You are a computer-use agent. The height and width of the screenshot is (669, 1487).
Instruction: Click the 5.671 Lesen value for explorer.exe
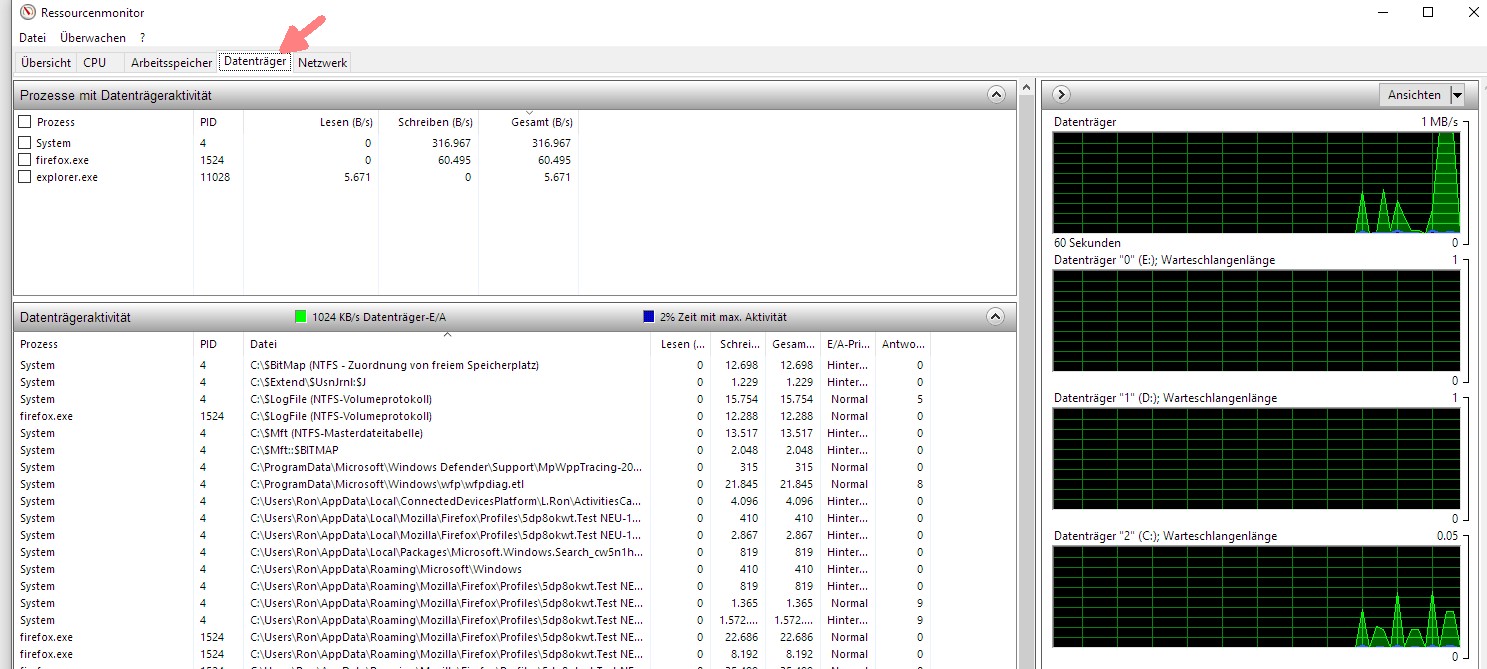(x=356, y=177)
